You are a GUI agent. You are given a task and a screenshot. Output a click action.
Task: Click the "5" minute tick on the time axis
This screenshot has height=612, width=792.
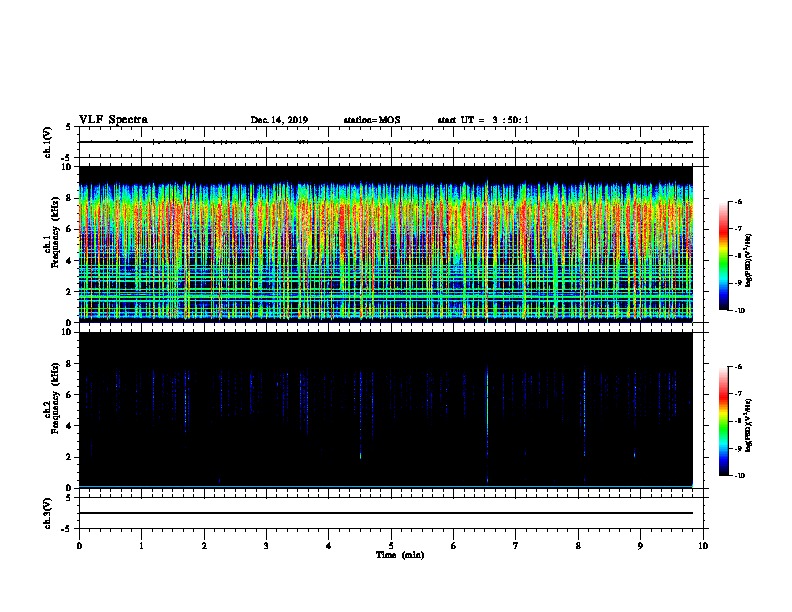(x=391, y=546)
